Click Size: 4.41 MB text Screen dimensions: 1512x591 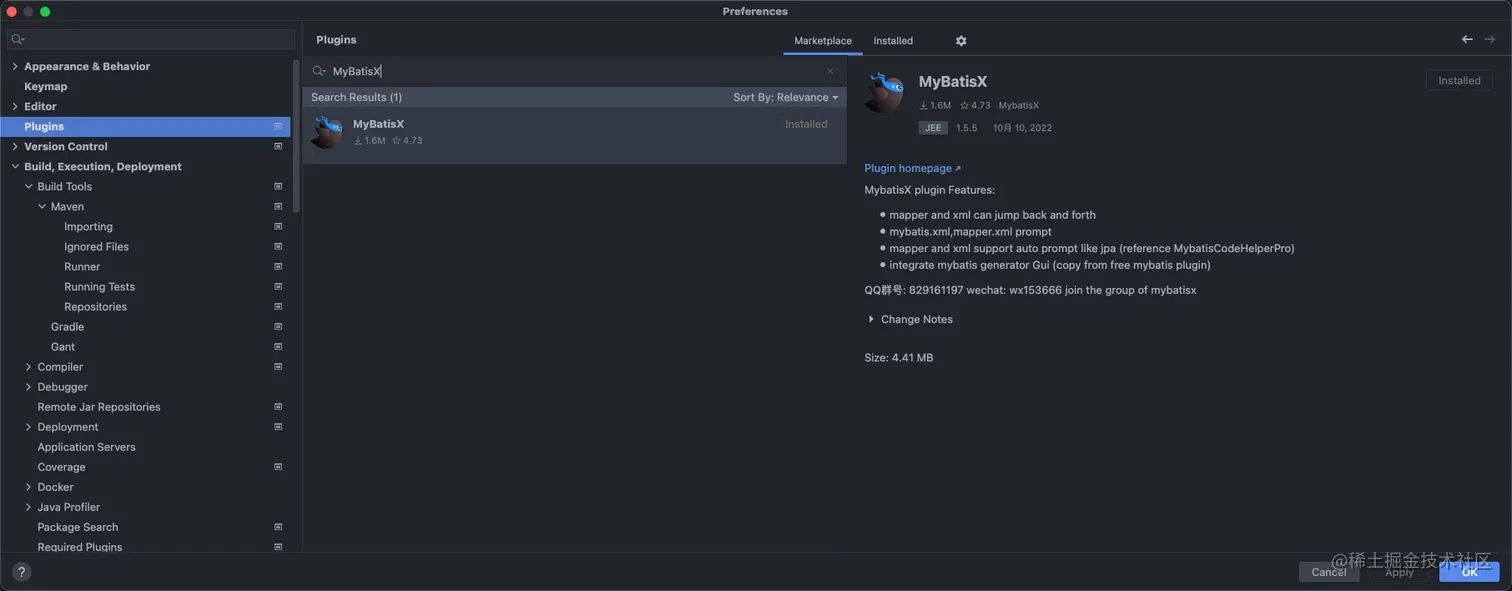(x=898, y=357)
